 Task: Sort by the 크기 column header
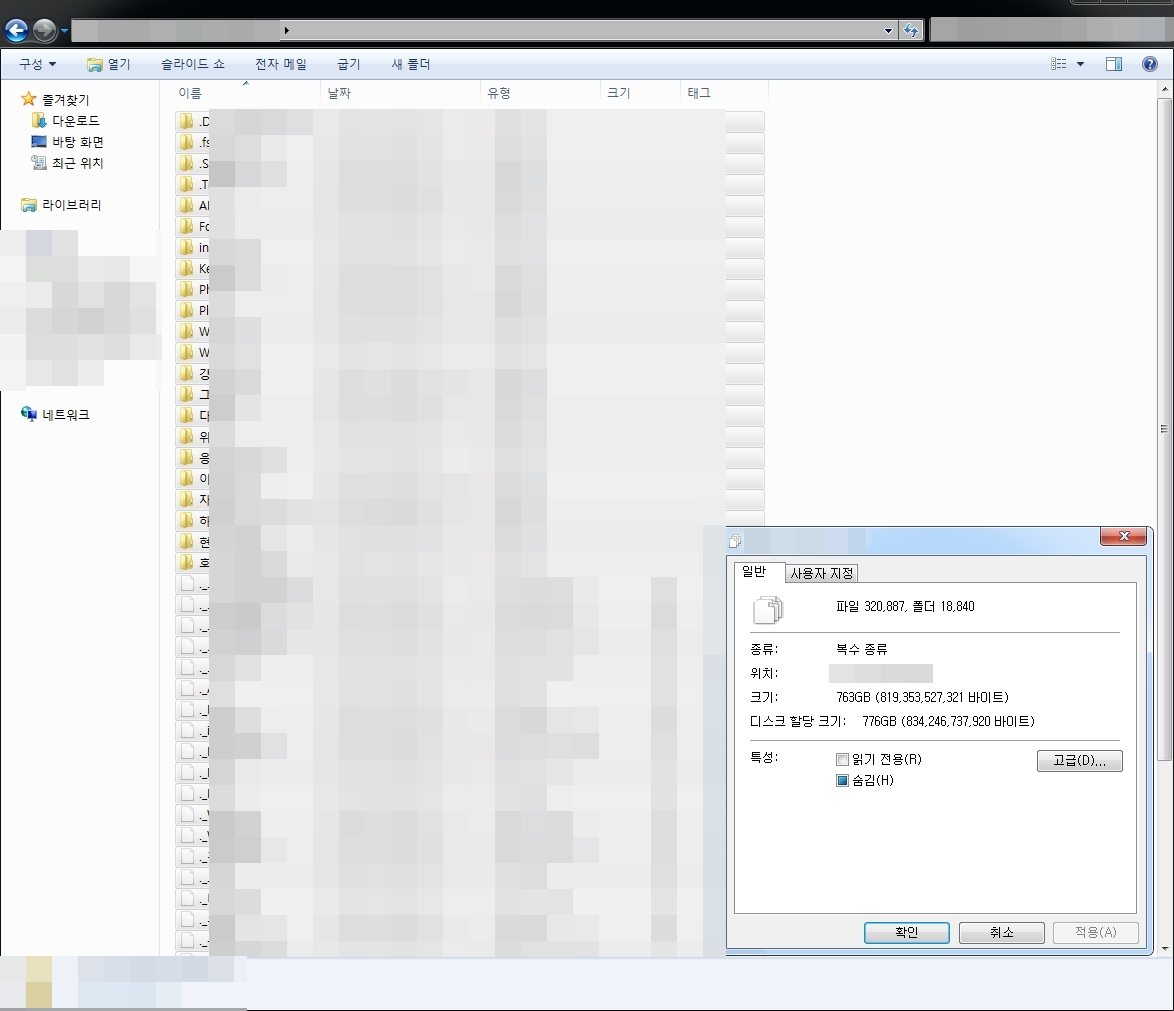pos(641,93)
